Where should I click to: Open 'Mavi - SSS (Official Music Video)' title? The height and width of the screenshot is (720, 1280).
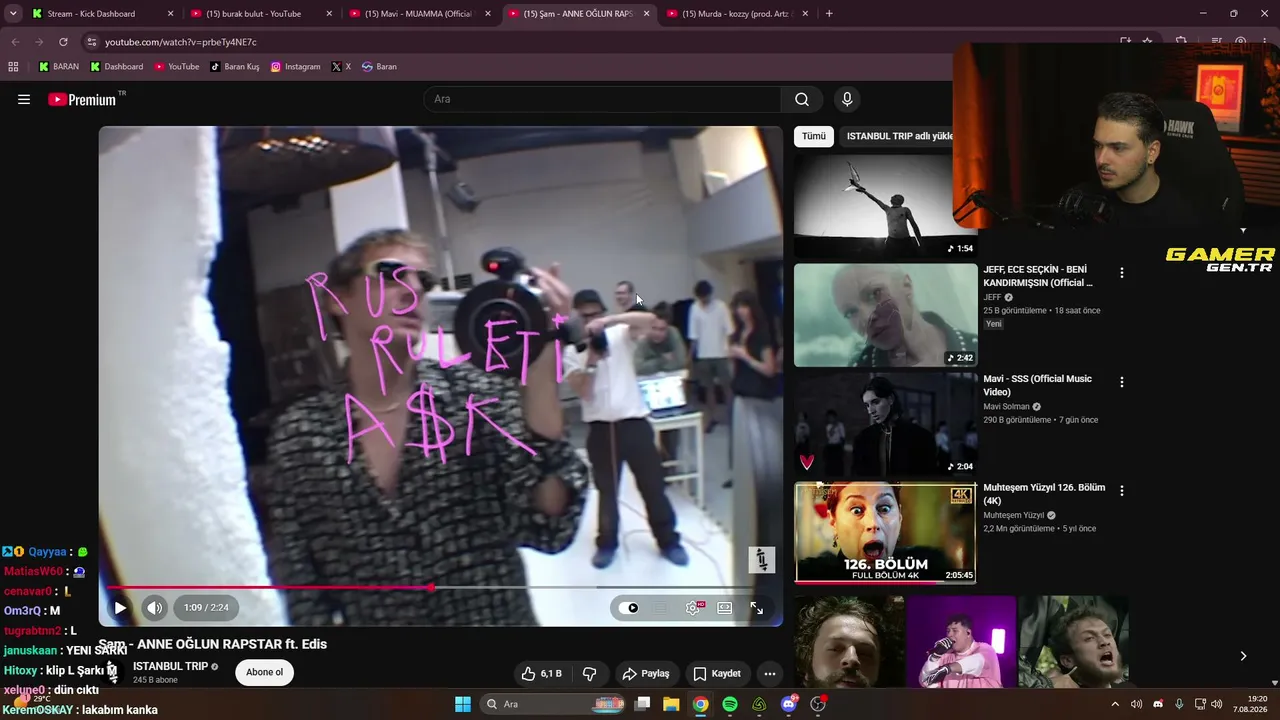click(x=1038, y=385)
